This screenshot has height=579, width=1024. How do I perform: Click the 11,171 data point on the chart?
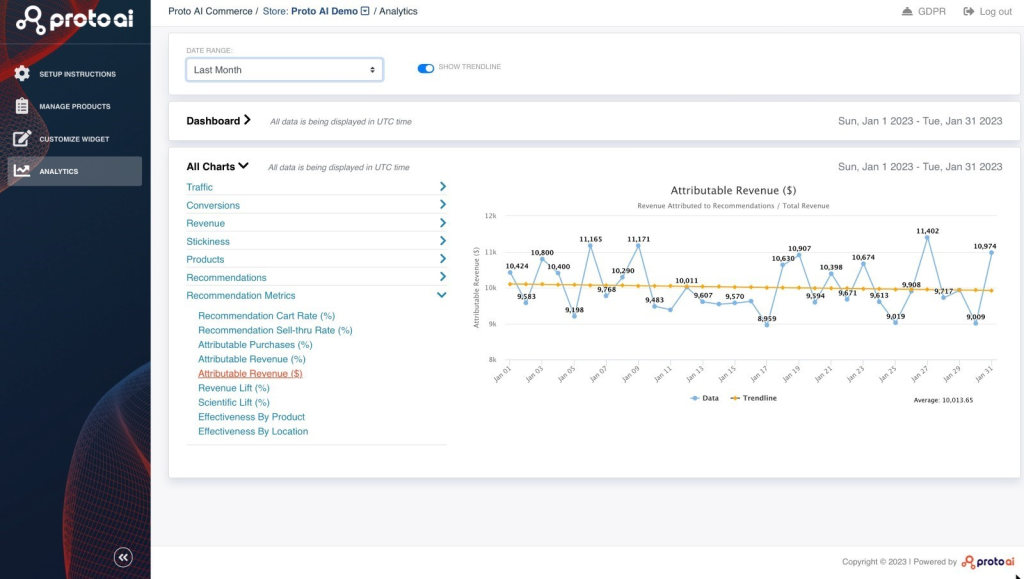coord(638,246)
